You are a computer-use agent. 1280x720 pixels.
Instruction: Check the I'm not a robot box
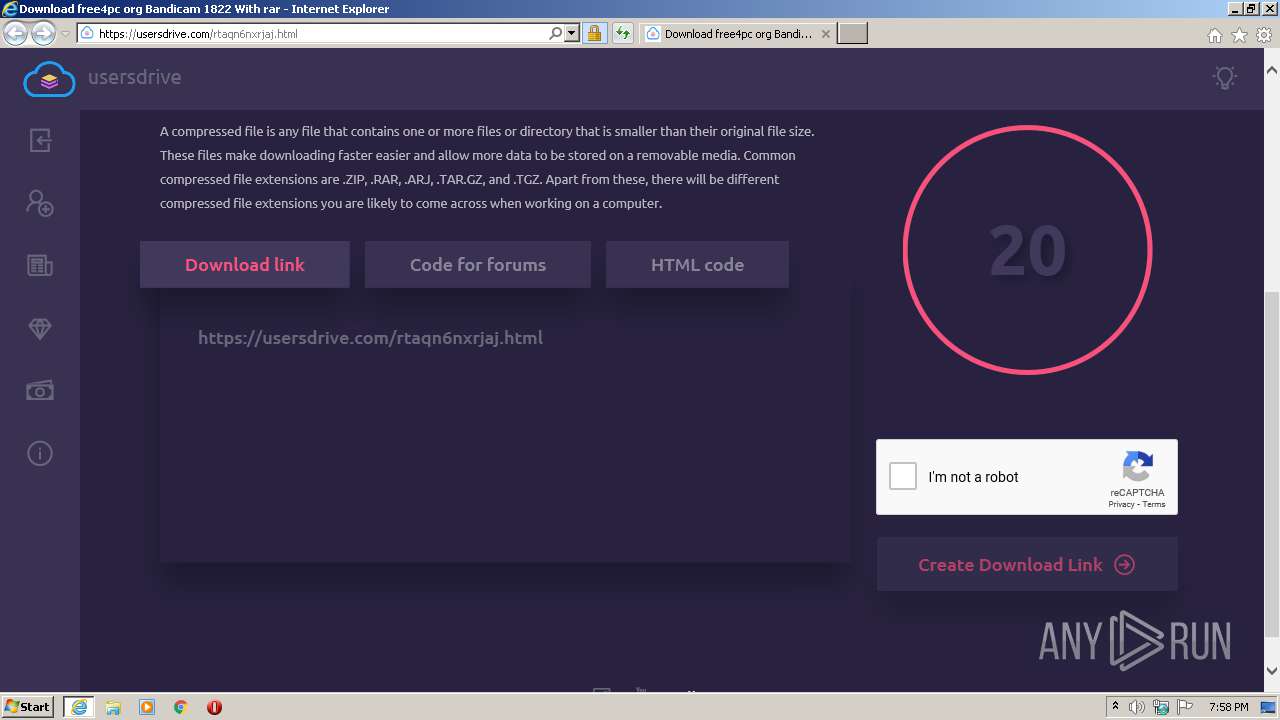tap(903, 476)
